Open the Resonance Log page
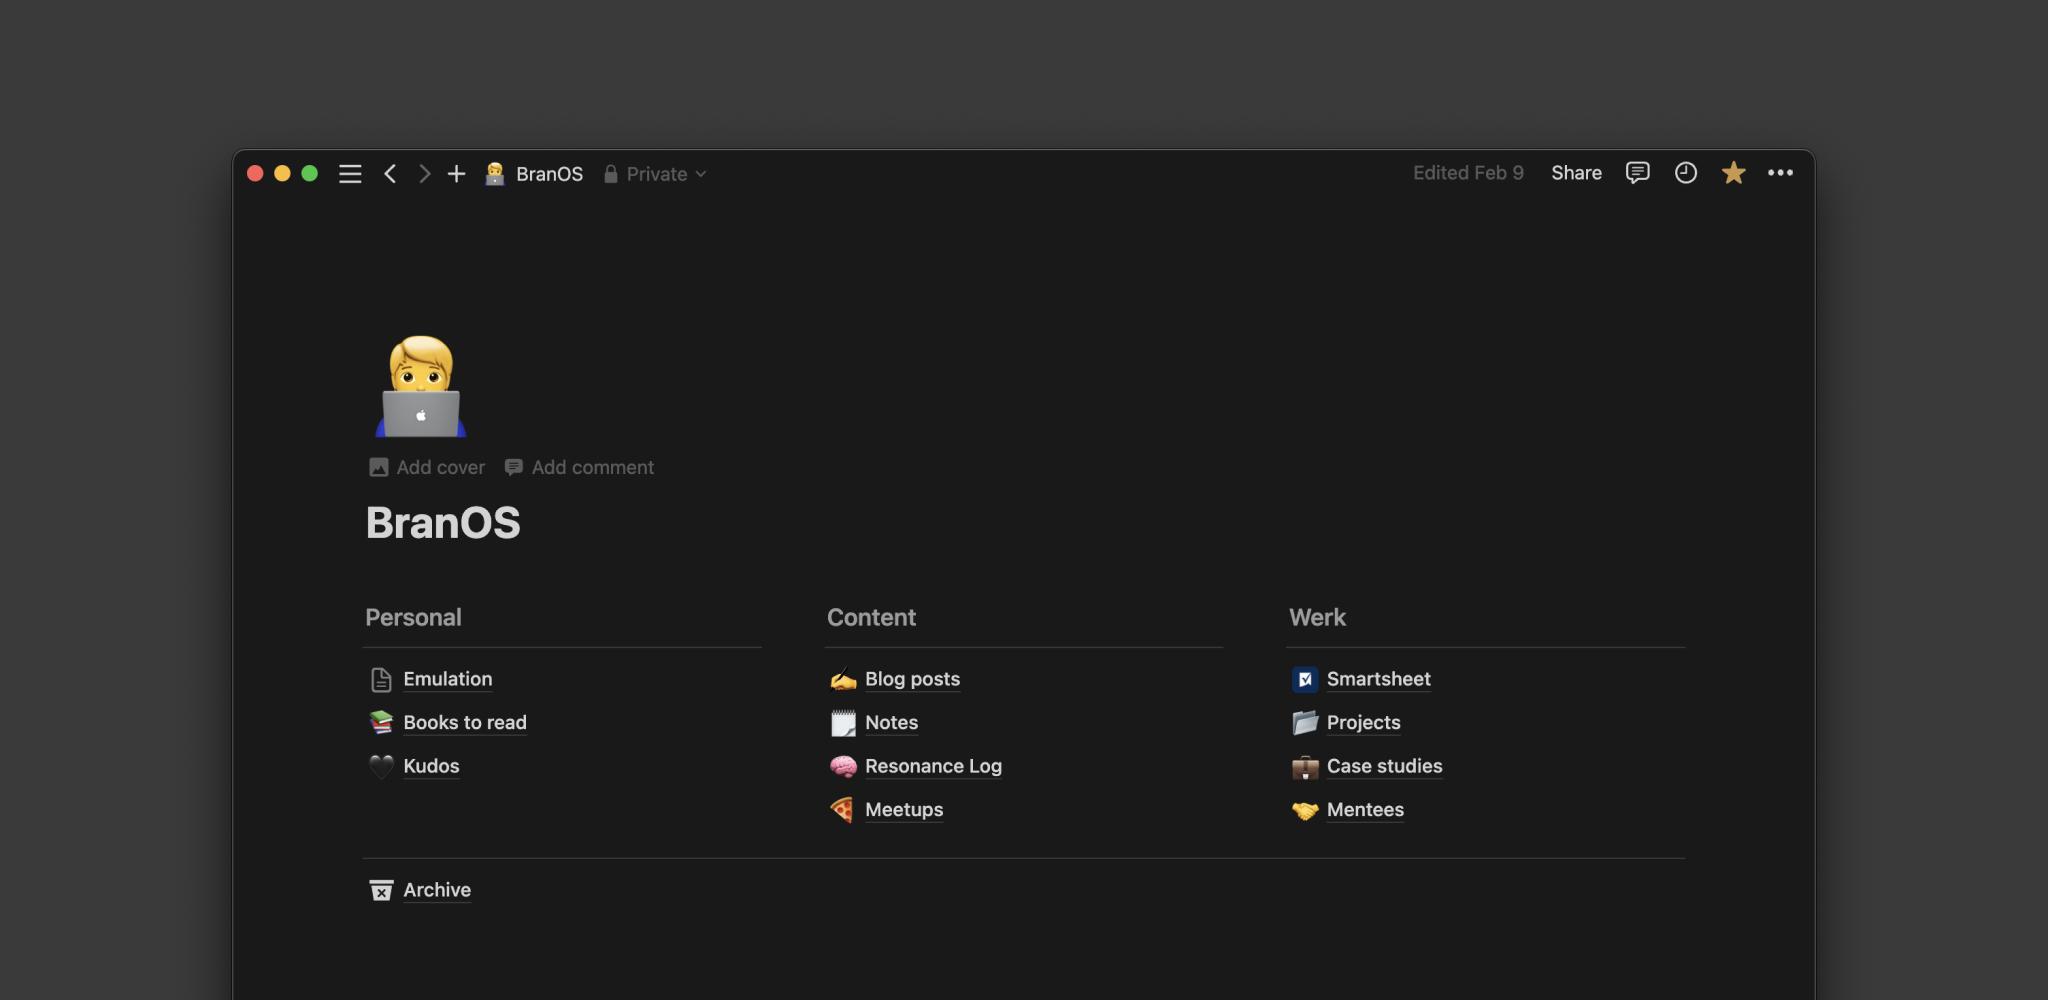This screenshot has height=1000, width=2048. click(932, 766)
